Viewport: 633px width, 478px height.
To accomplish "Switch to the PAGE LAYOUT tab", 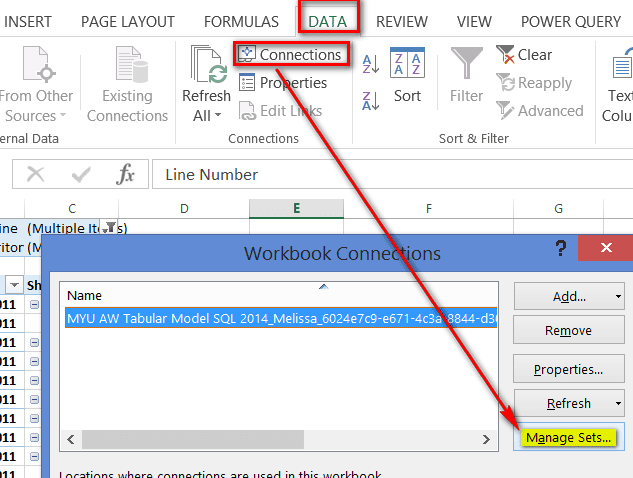I will point(128,21).
